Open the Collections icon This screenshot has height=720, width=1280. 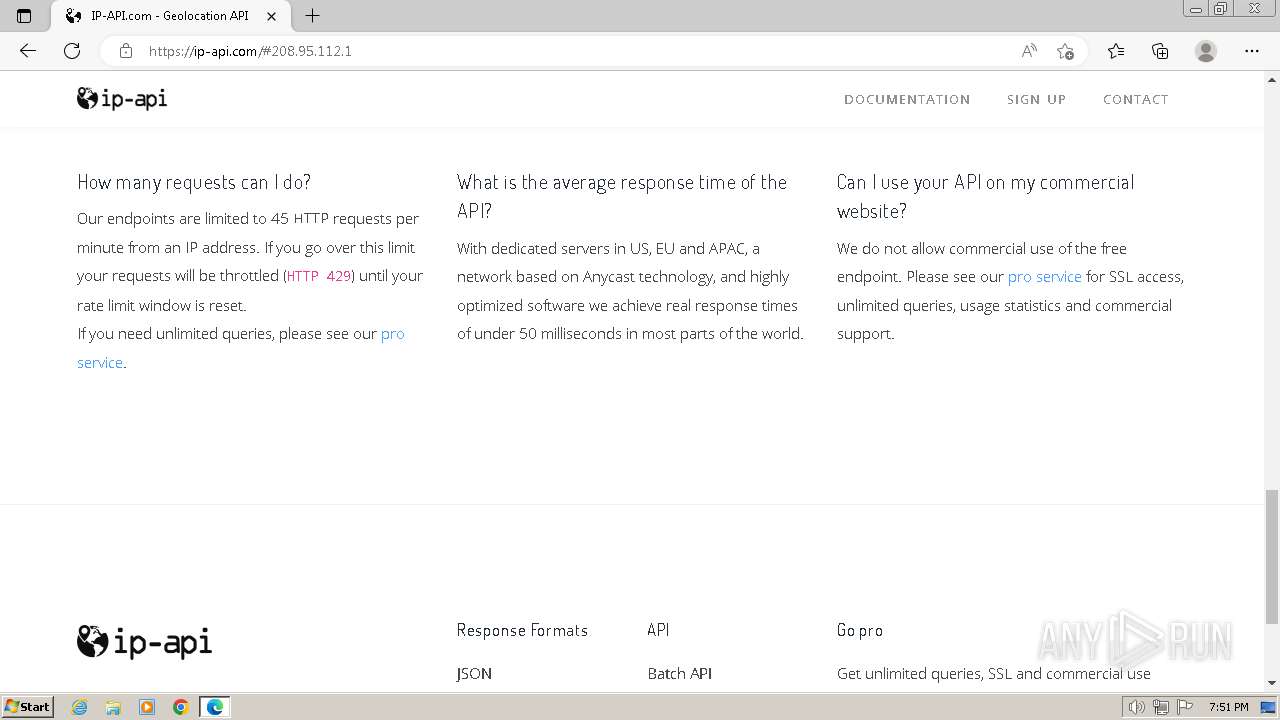[1160, 51]
